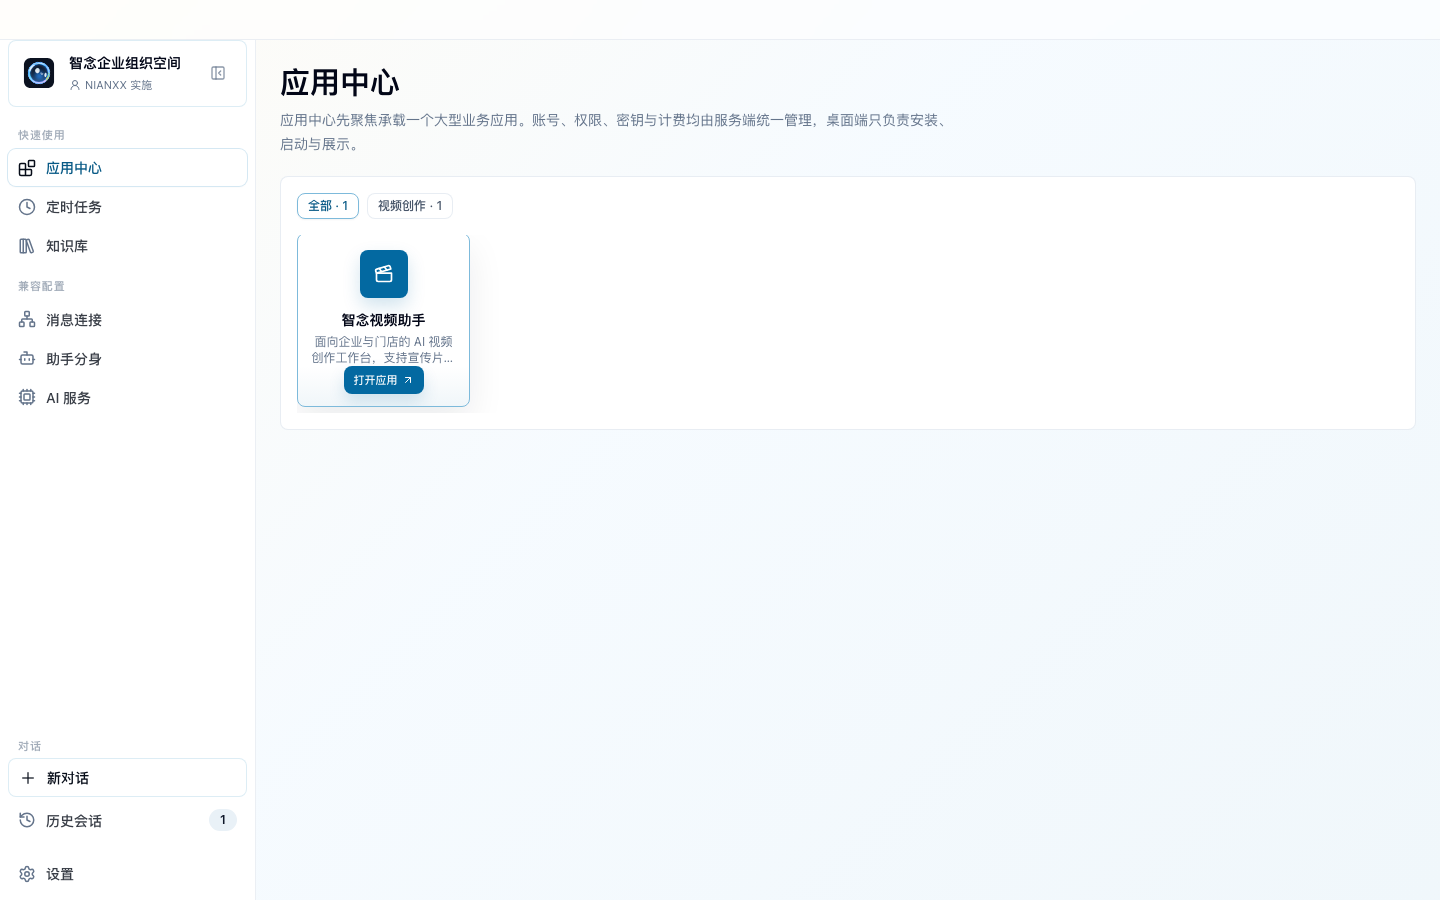Select the 全部 · 1 filter tab
Screen dimensions: 1440x900
pyautogui.click(x=328, y=206)
